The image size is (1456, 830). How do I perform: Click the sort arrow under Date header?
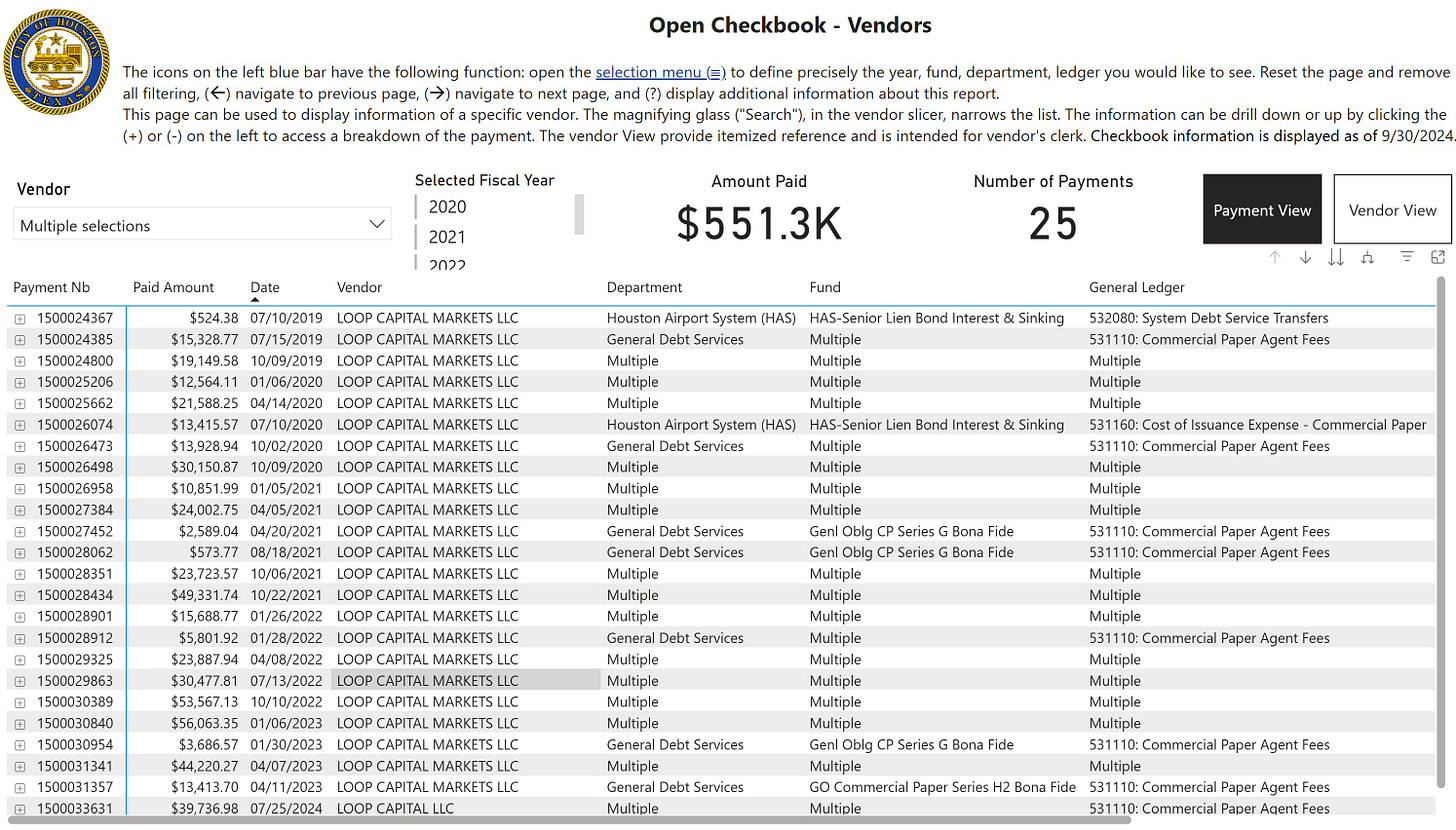point(255,299)
